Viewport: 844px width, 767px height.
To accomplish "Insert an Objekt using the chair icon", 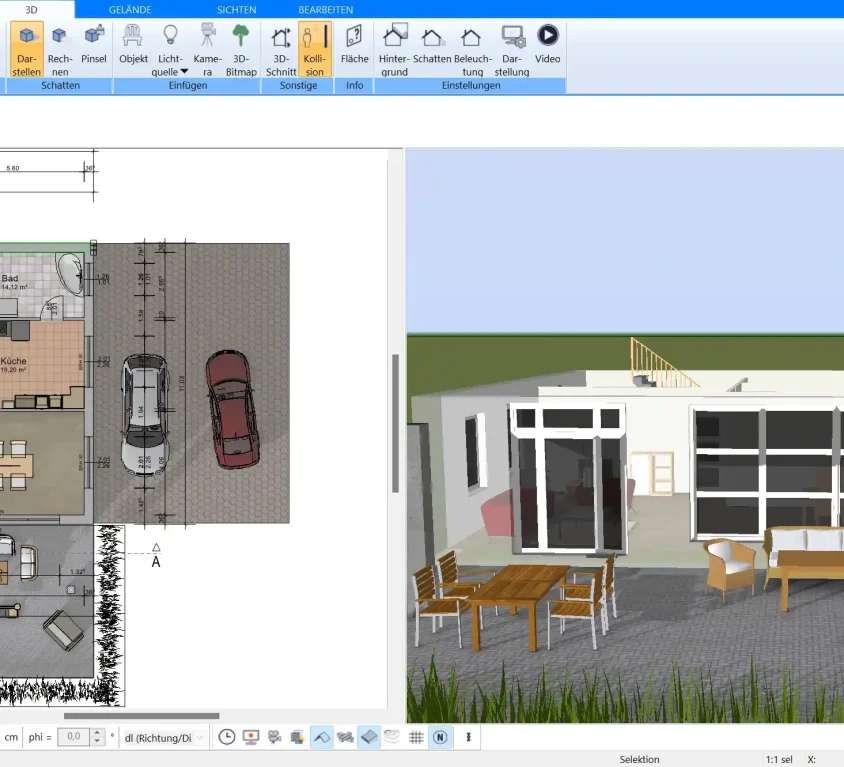I will (x=133, y=44).
